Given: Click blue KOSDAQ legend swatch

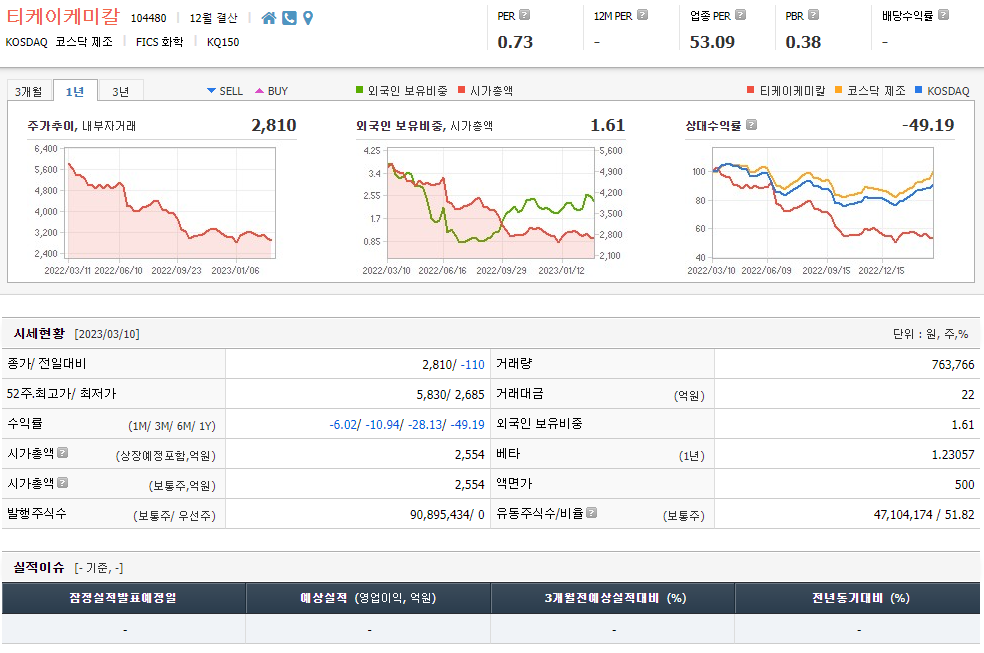Looking at the screenshot, I should 919,90.
